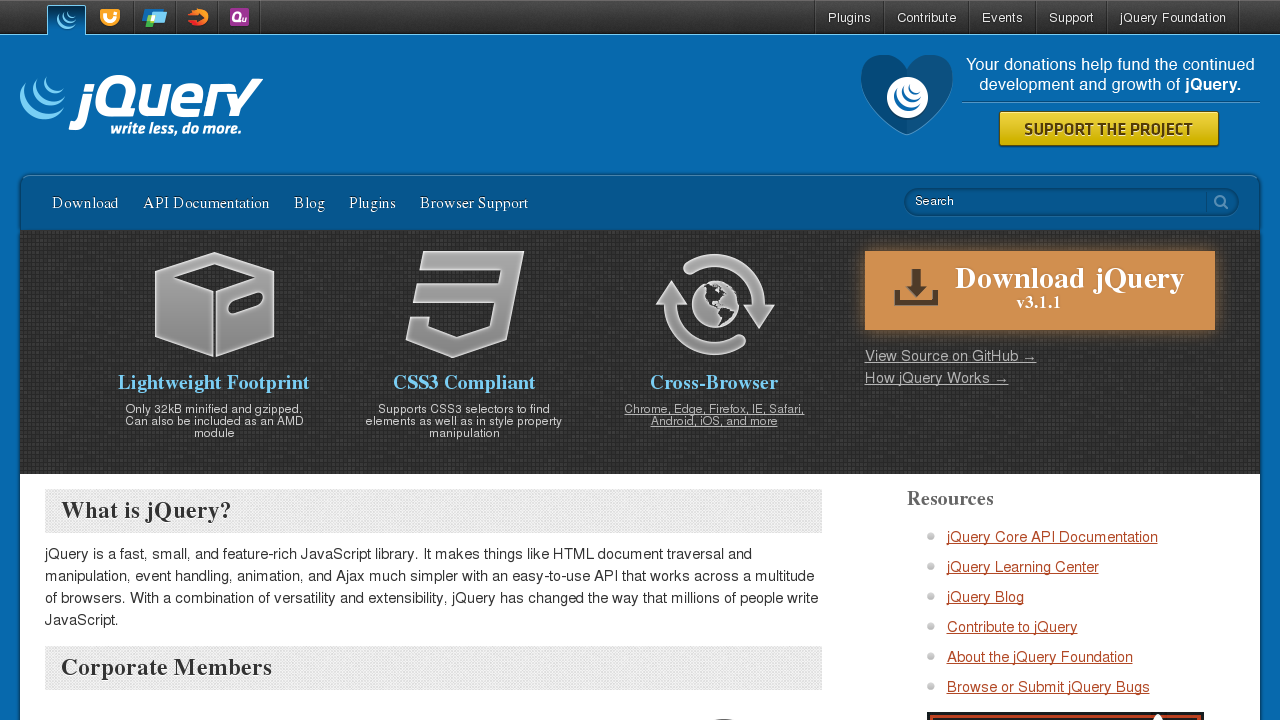1280x720 pixels.
Task: Click the Cross-Browser heading
Action: pos(714,383)
